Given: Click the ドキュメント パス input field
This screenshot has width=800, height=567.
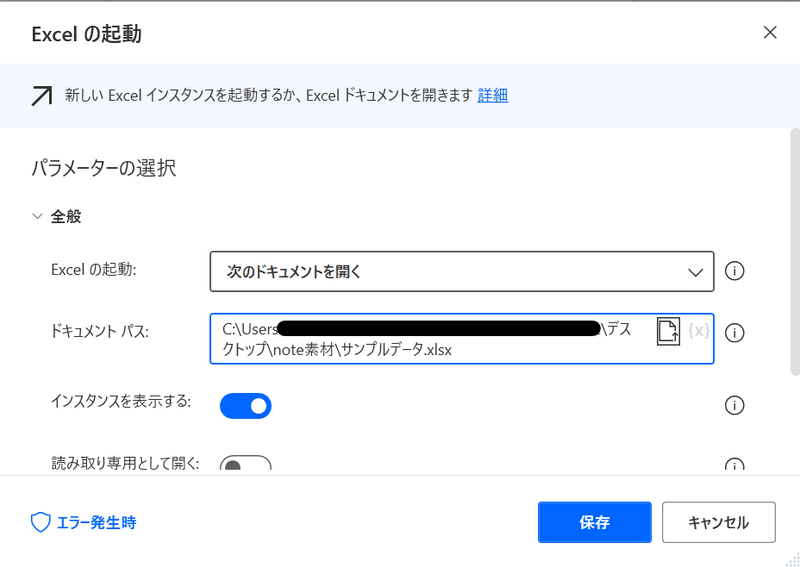Looking at the screenshot, I should [462, 339].
